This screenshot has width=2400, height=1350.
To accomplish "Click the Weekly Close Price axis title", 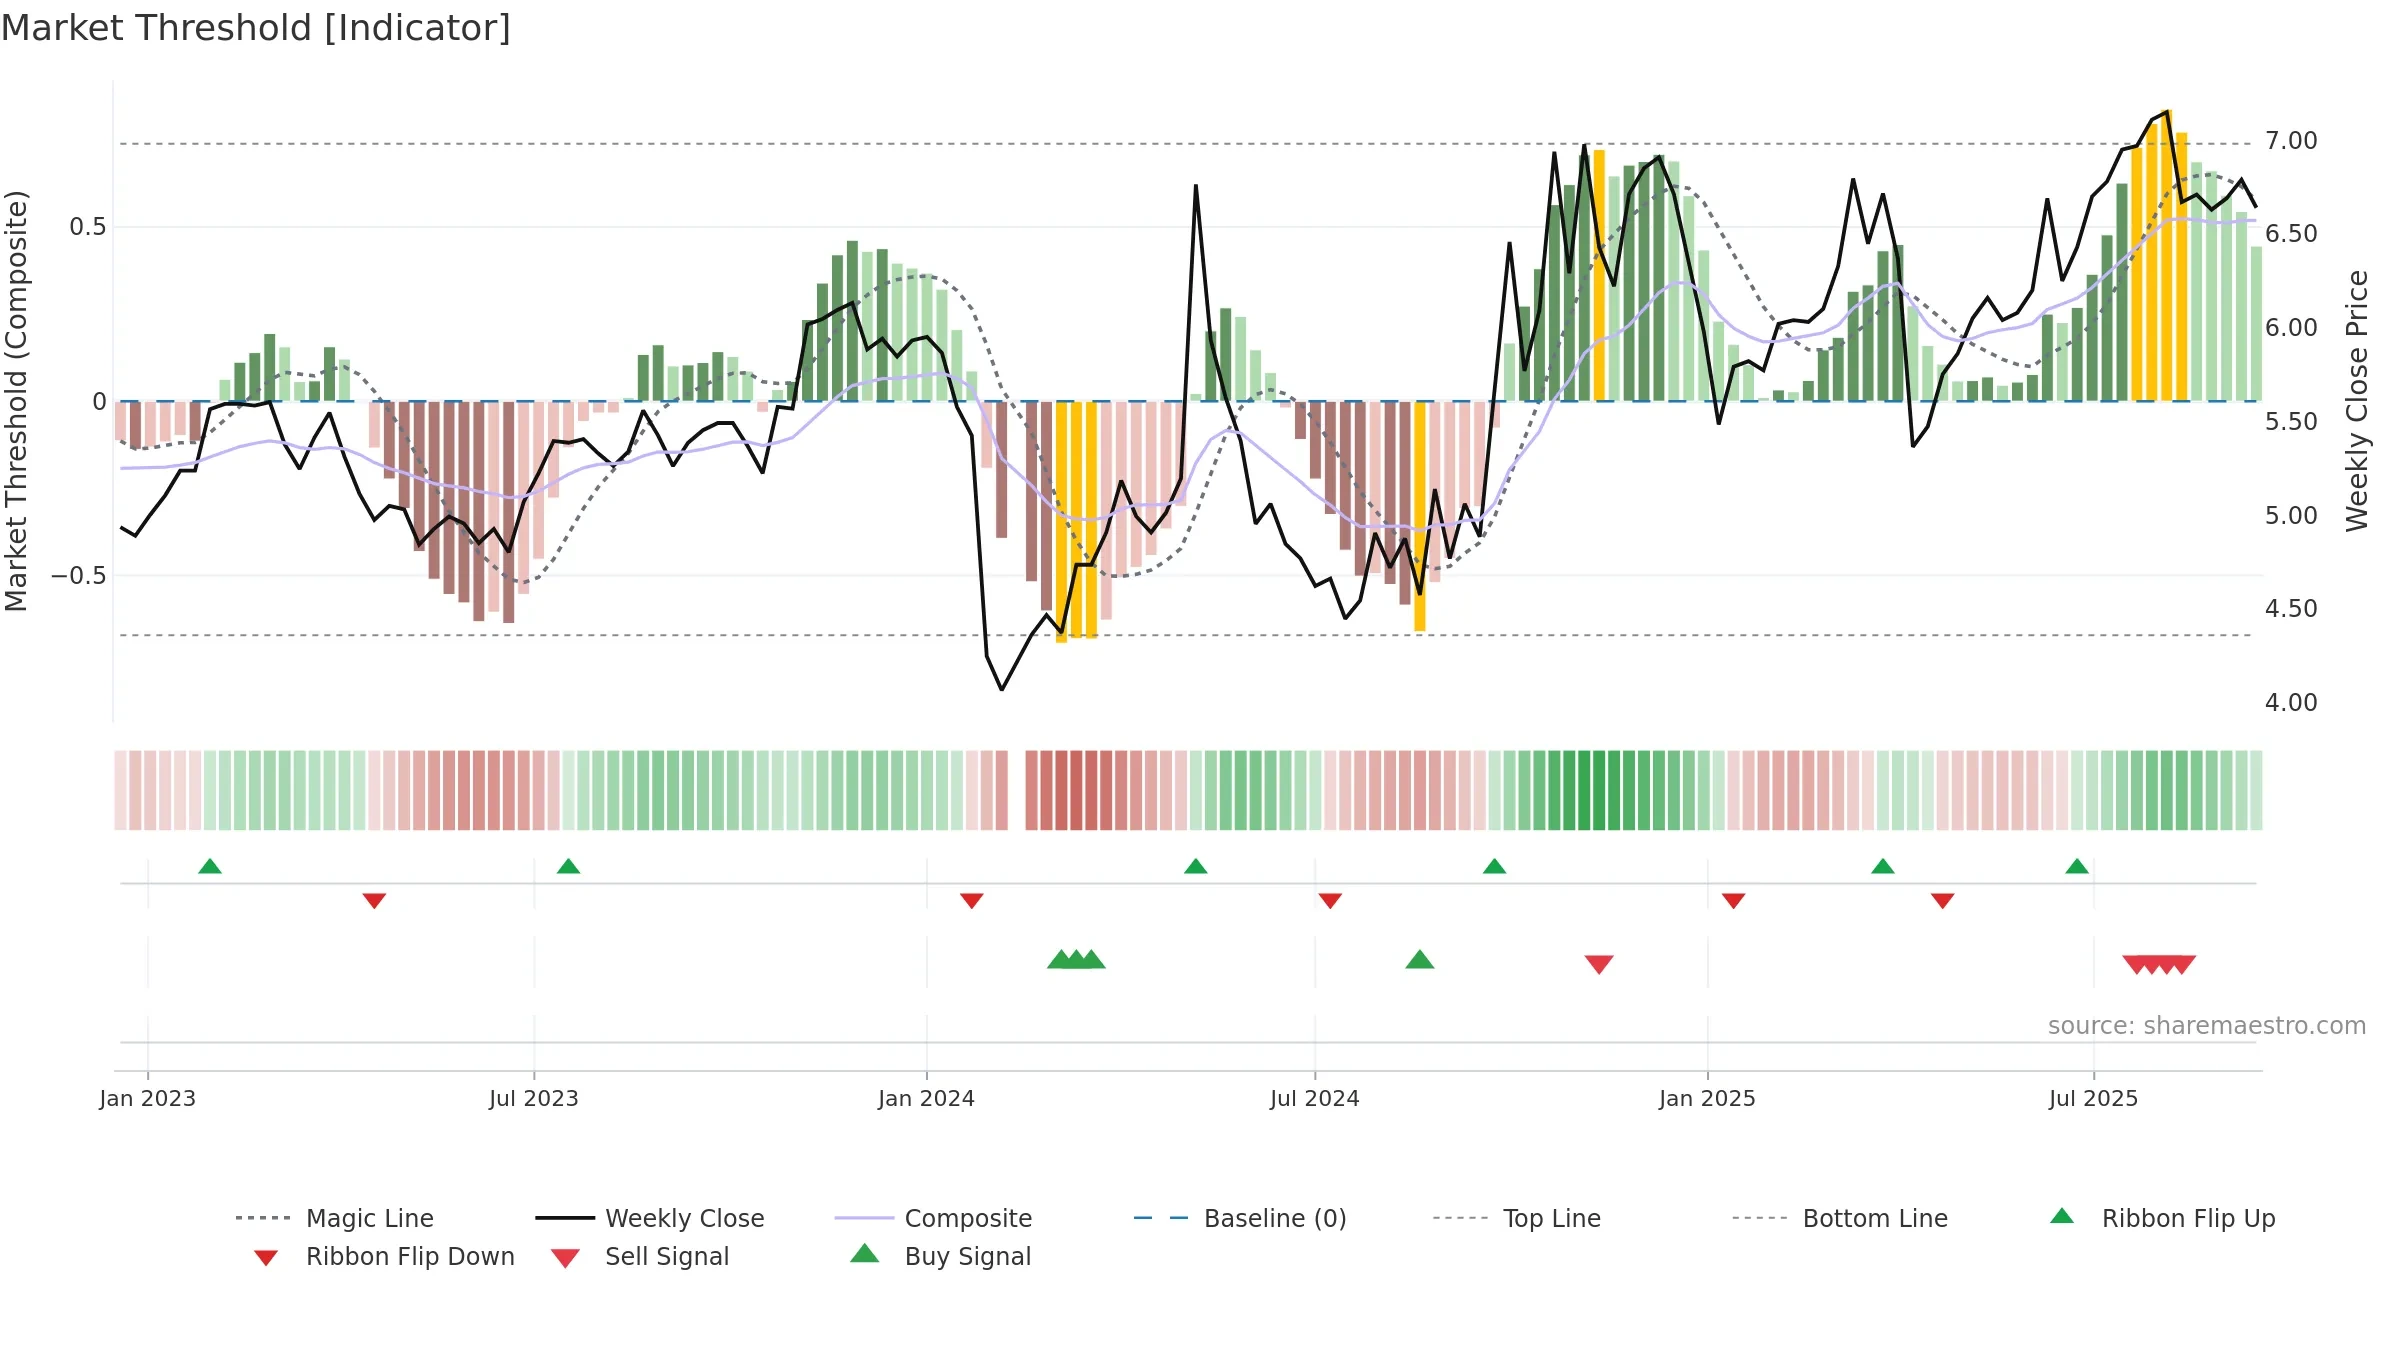I will coord(2358,401).
